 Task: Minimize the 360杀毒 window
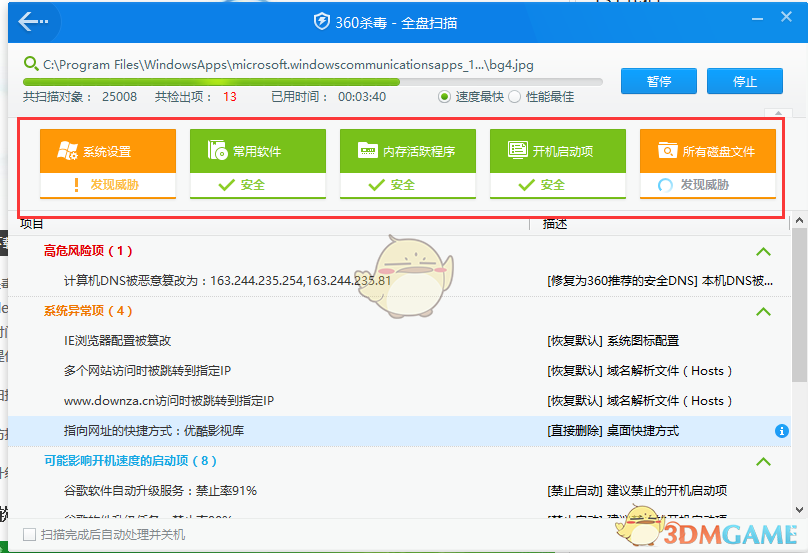tap(757, 19)
